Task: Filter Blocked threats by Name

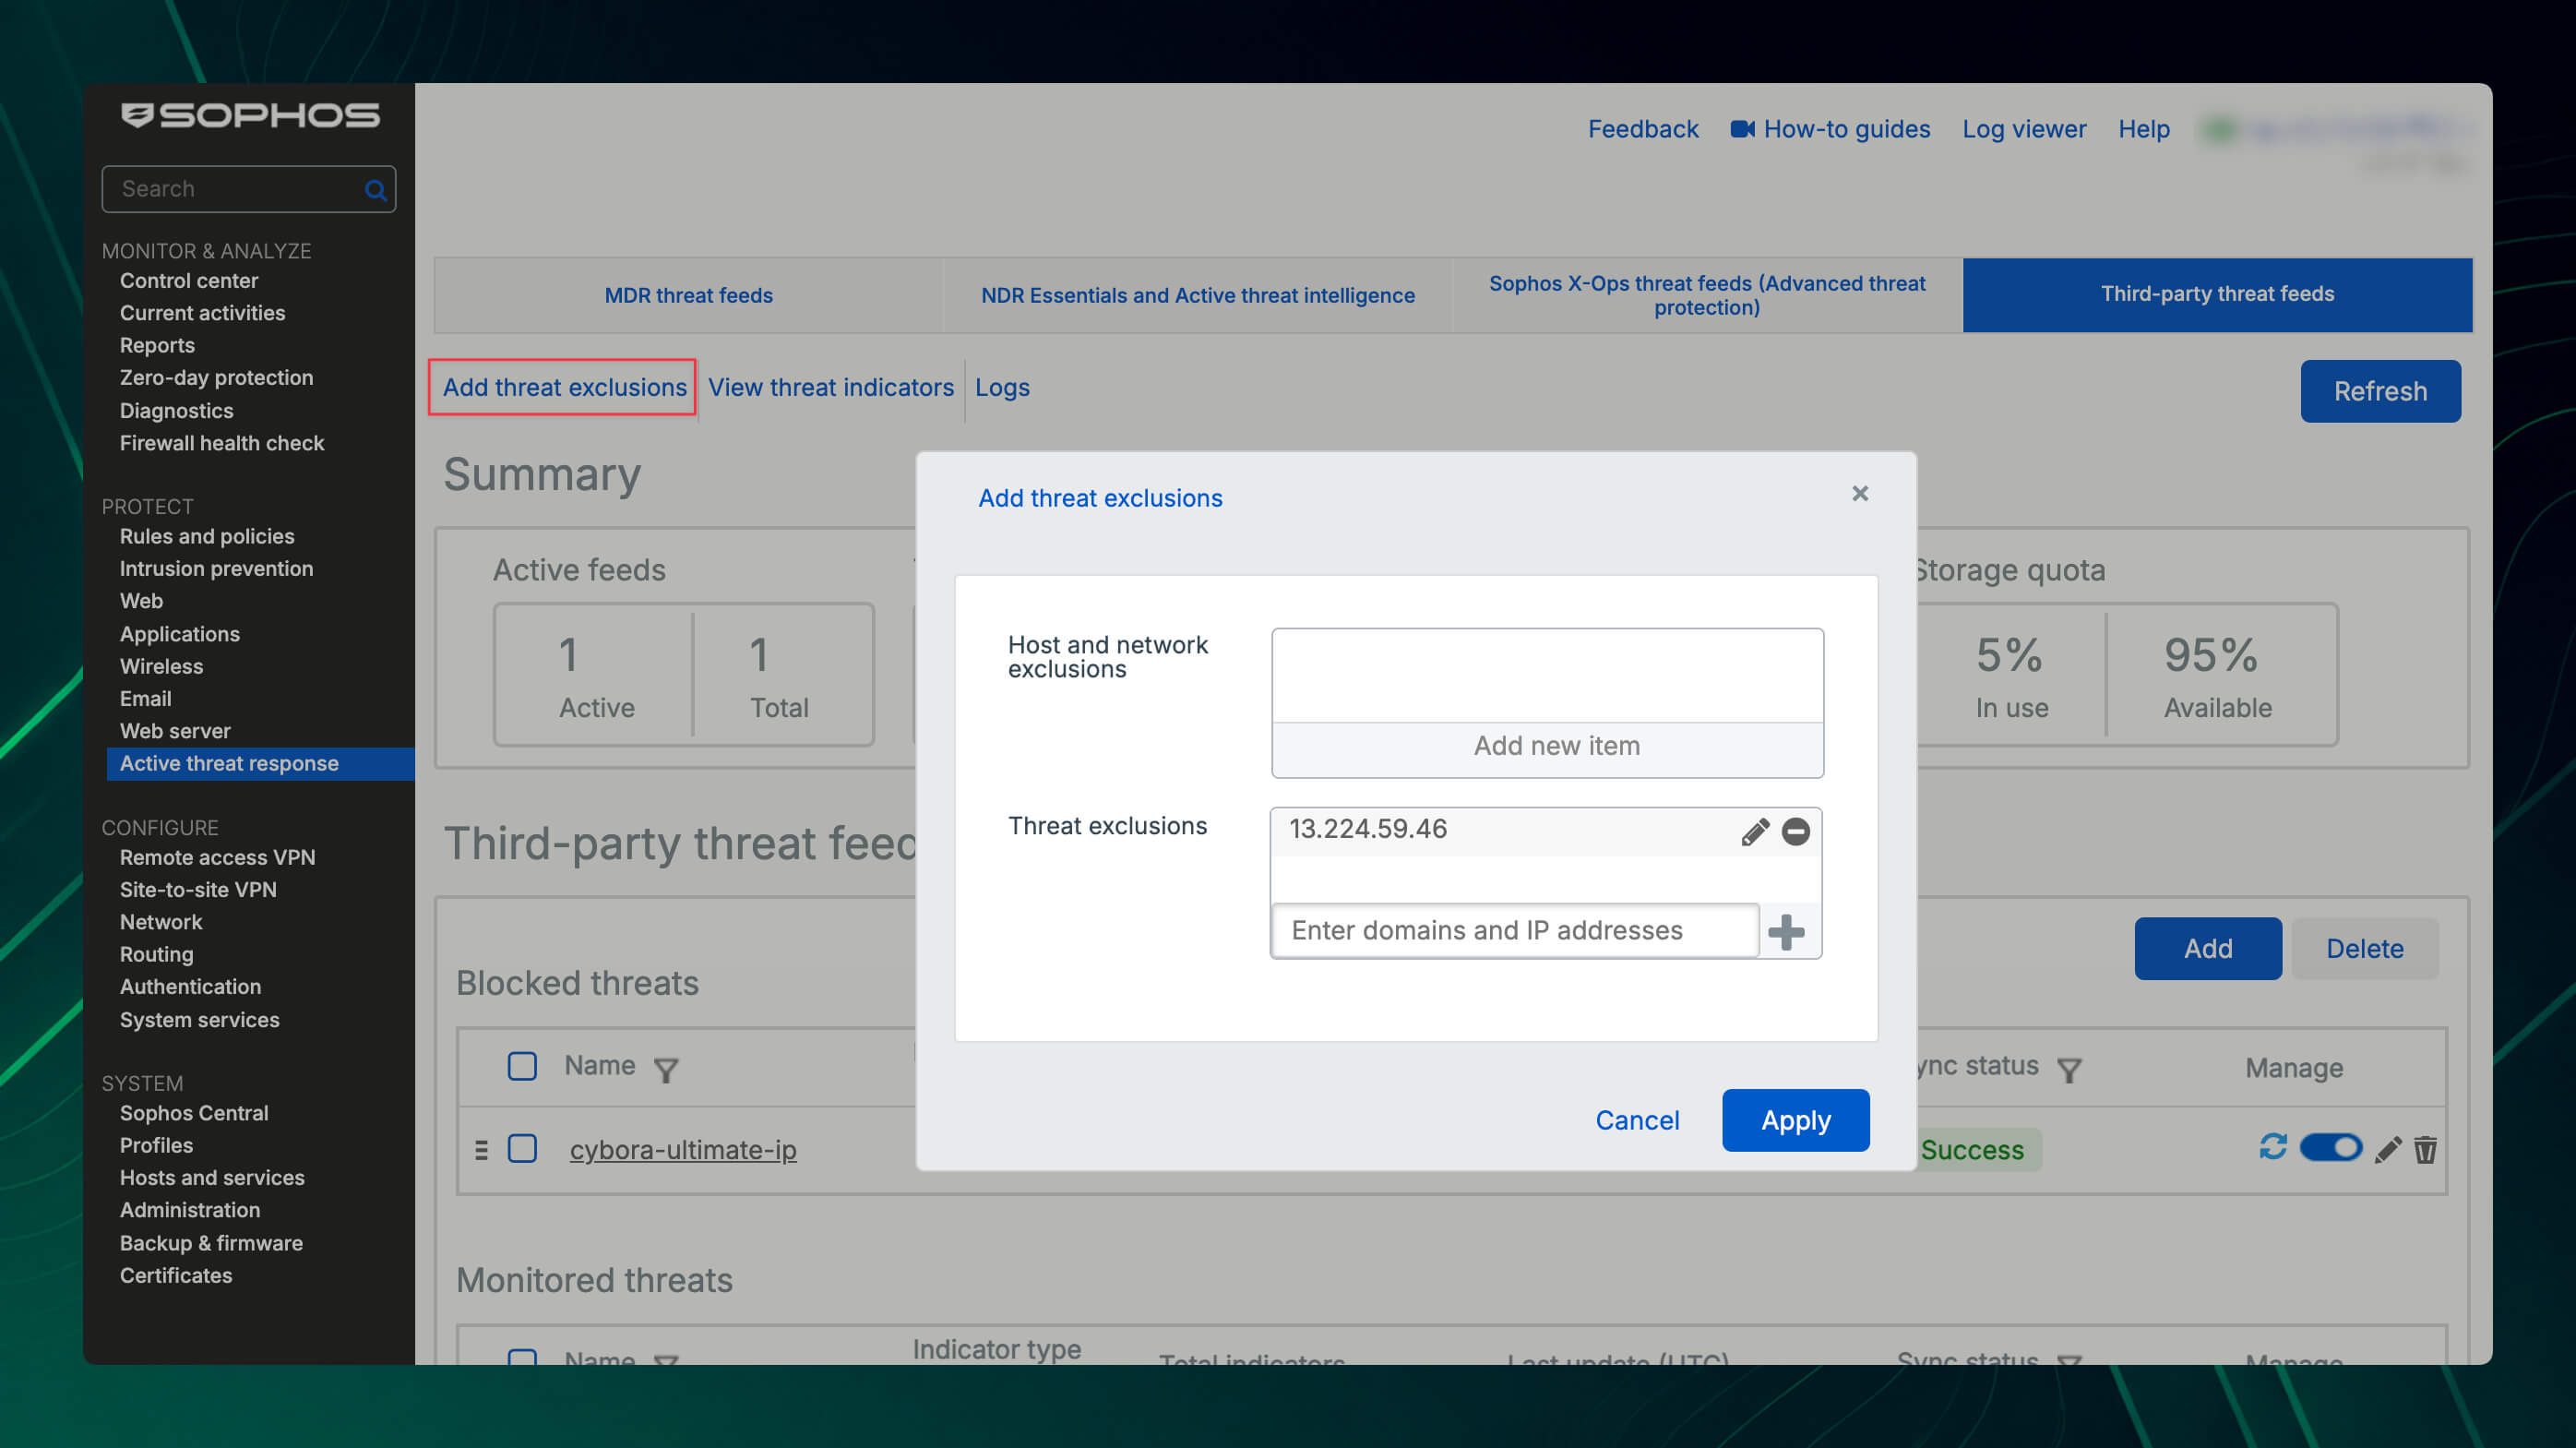Action: coord(666,1070)
